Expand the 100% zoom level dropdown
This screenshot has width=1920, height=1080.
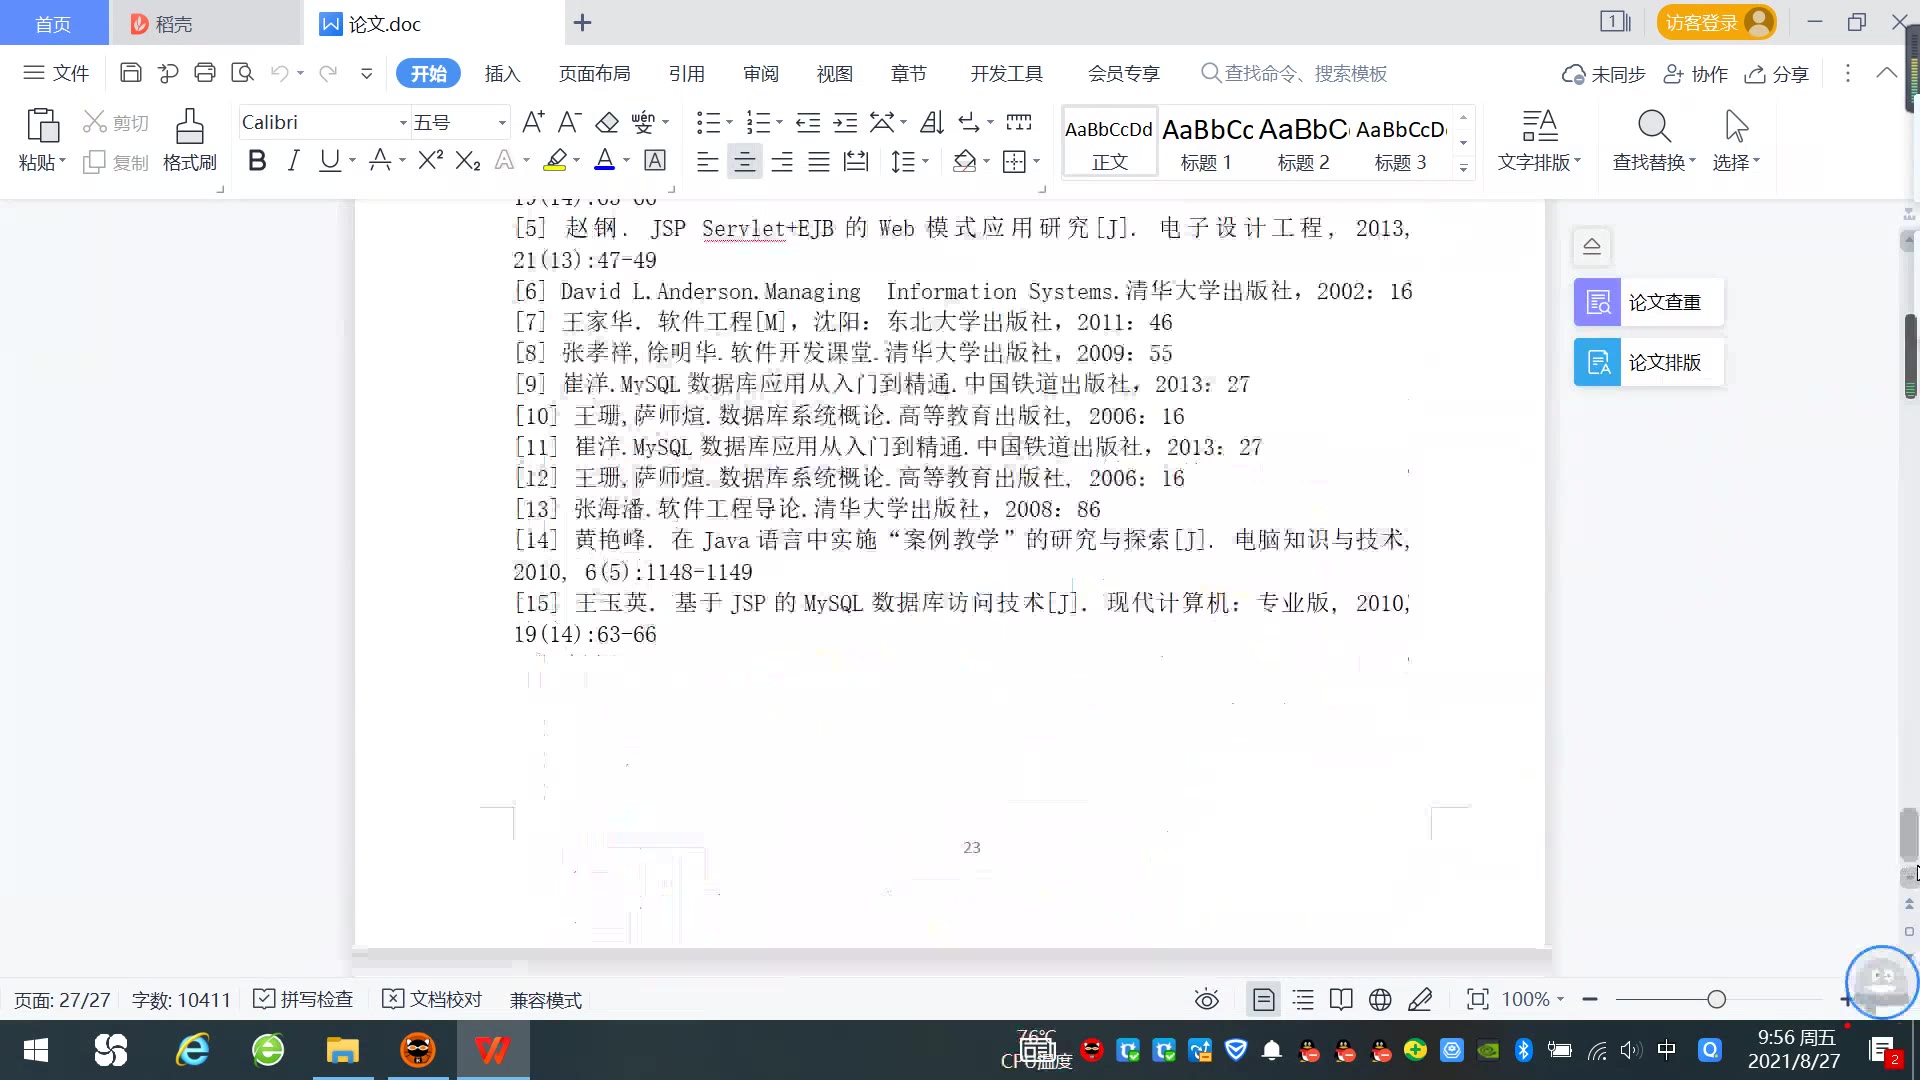point(1560,999)
